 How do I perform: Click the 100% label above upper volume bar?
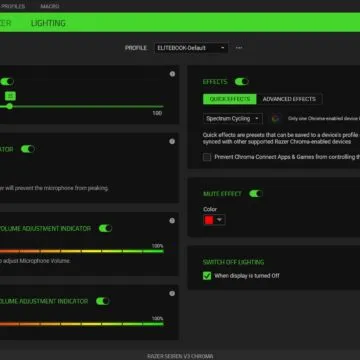click(158, 246)
